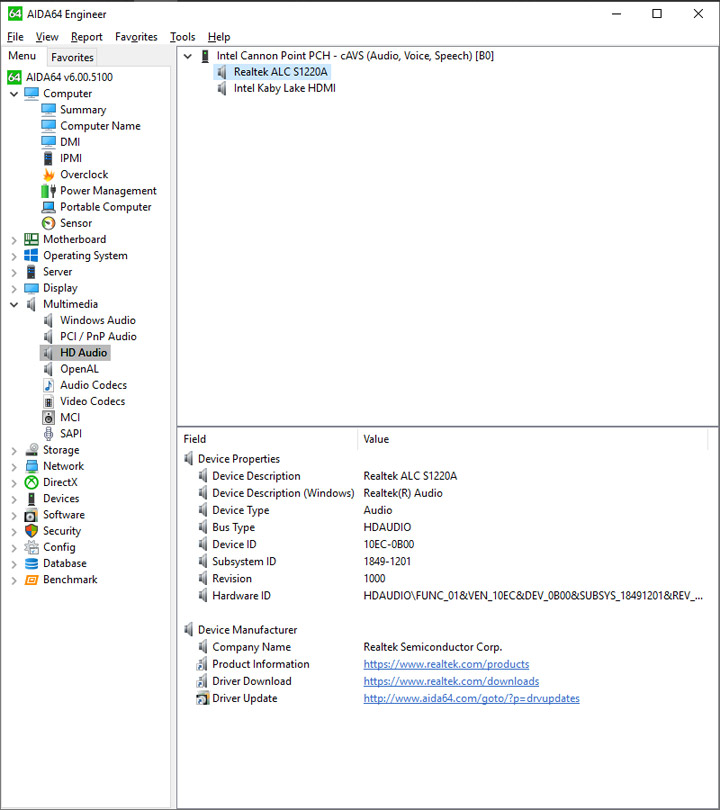Click the Network icon in tree
Image resolution: width=720 pixels, height=810 pixels.
click(x=32, y=466)
